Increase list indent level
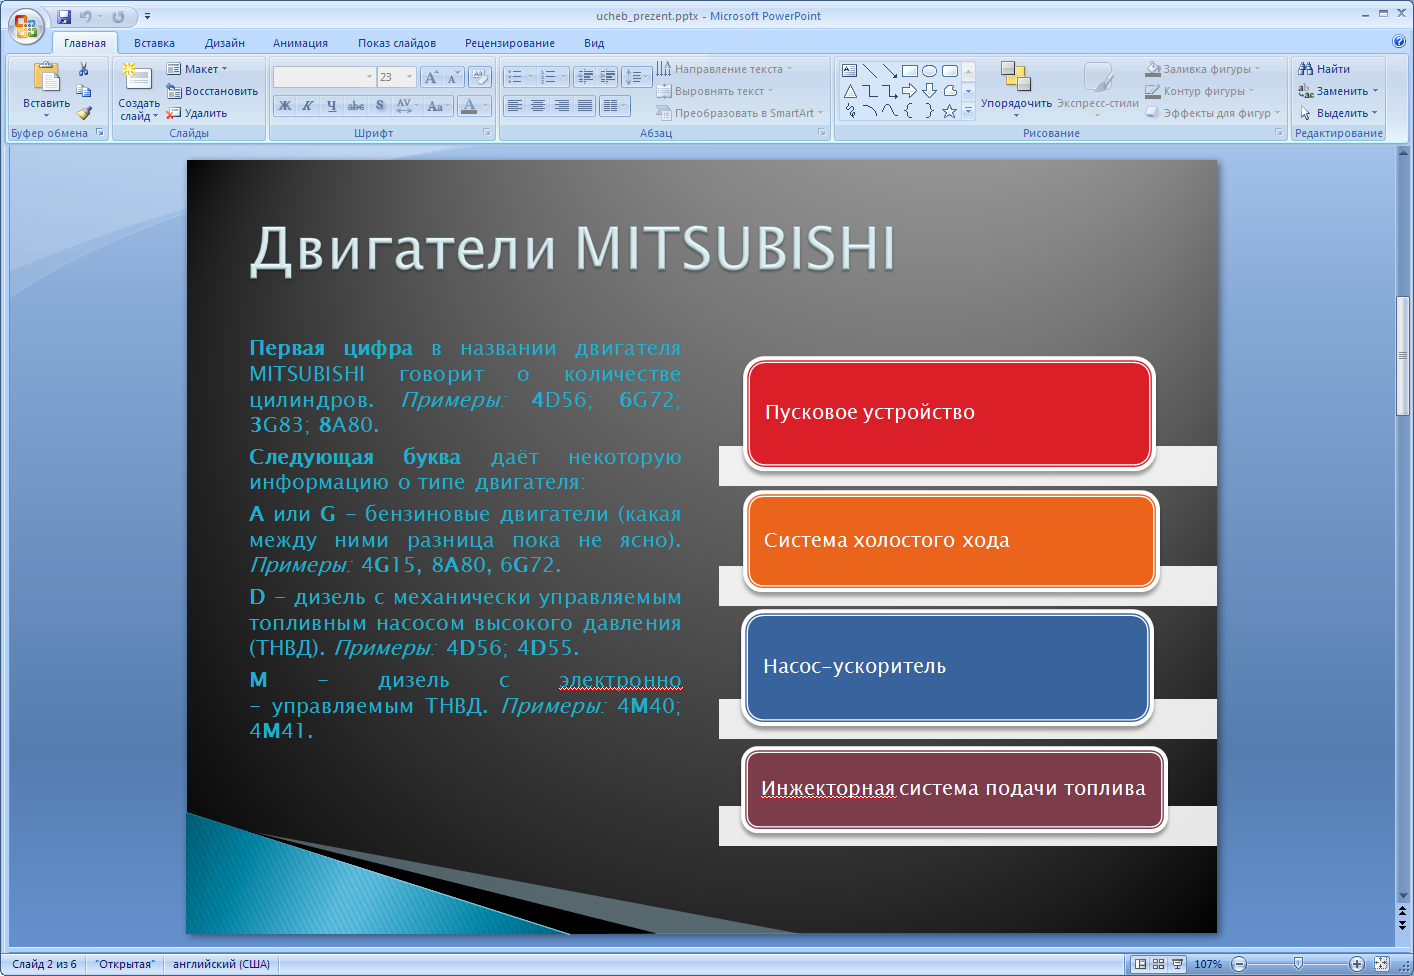The width and height of the screenshot is (1414, 976). pyautogui.click(x=607, y=77)
